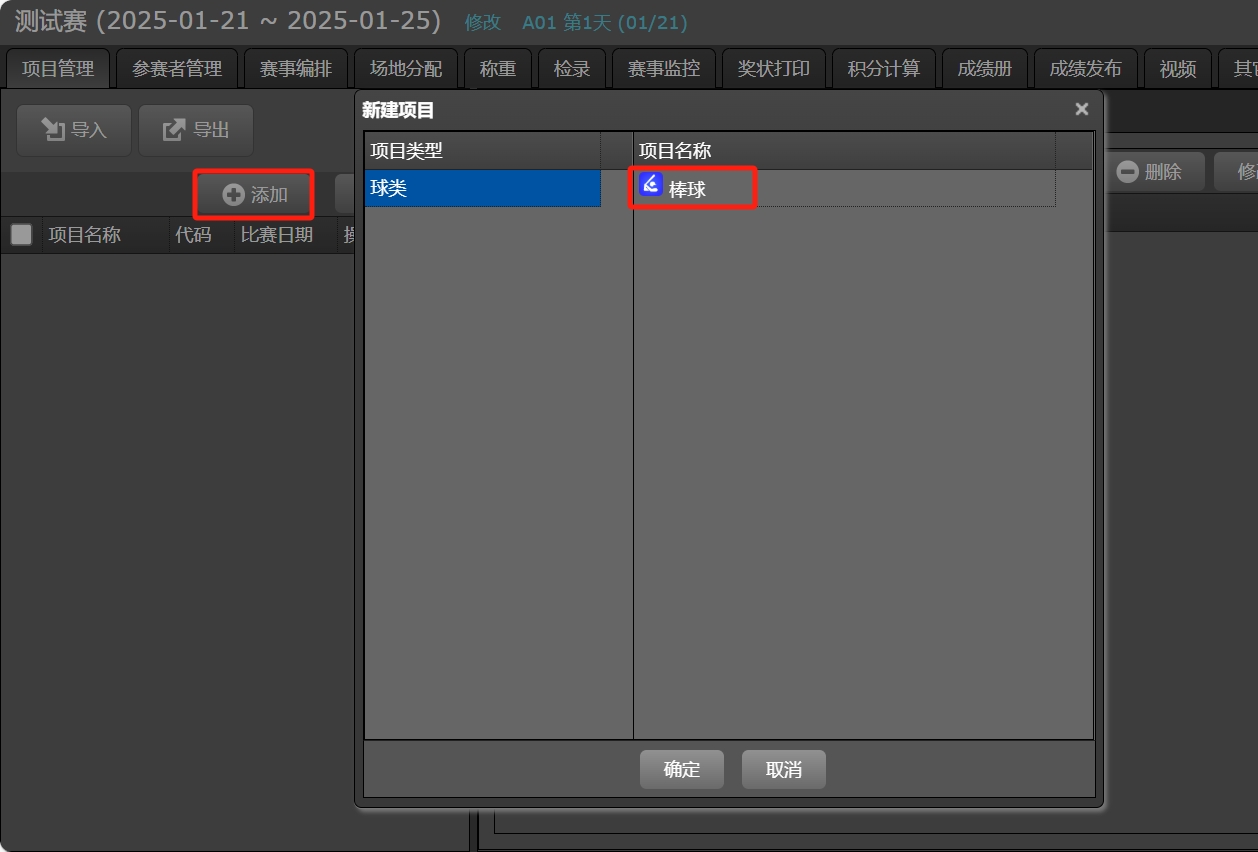
Task: Click the minus icon on Delete button
Action: [x=1127, y=172]
